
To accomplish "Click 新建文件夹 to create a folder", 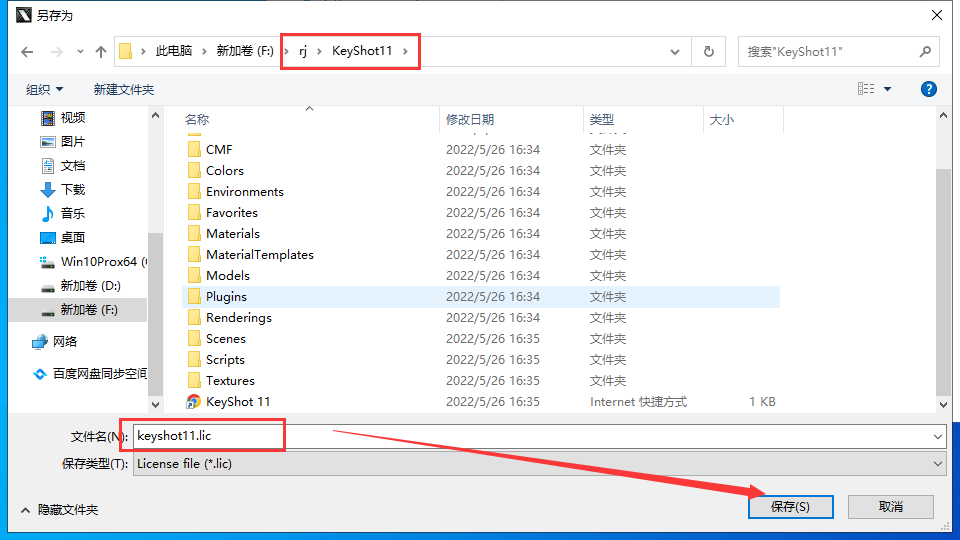I will (124, 89).
